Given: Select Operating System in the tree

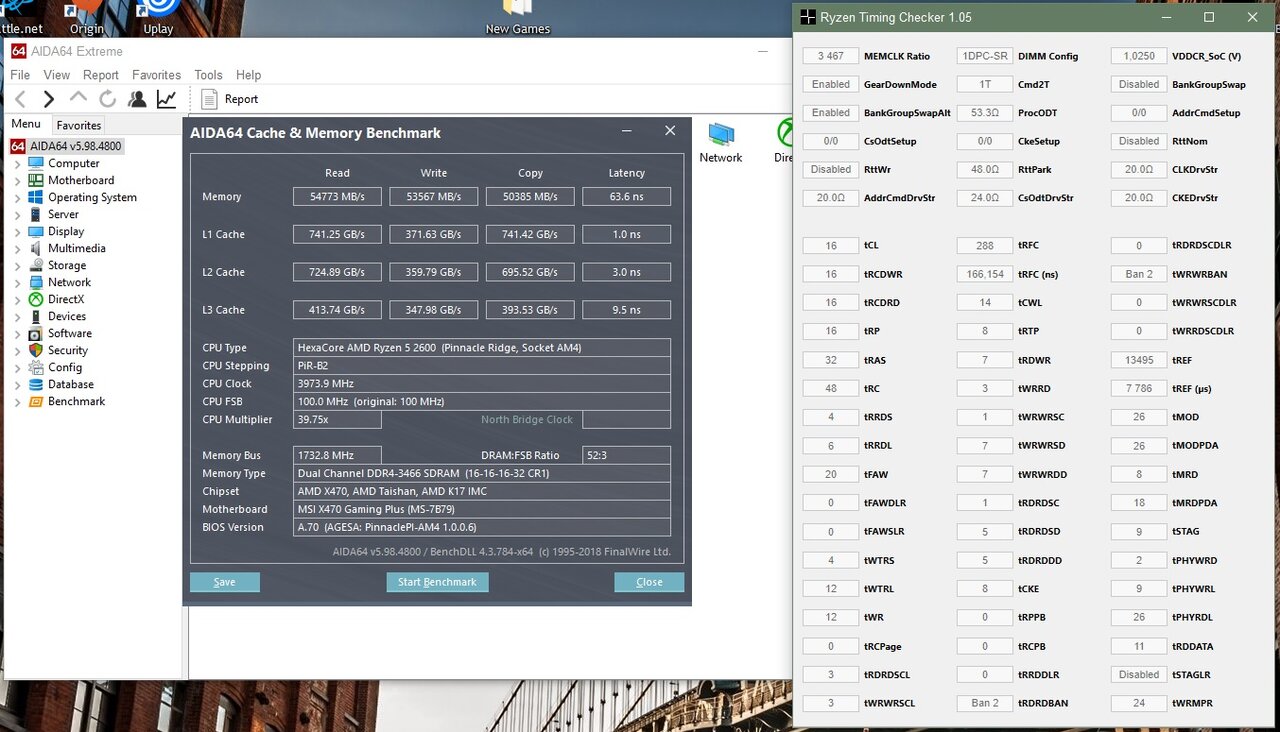Looking at the screenshot, I should pyautogui.click(x=92, y=197).
